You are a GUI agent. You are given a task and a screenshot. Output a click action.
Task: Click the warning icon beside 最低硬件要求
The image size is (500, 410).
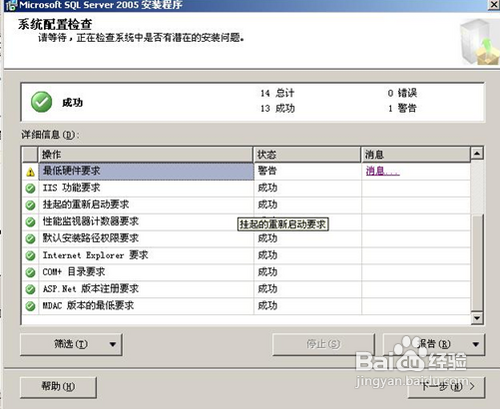point(30,172)
